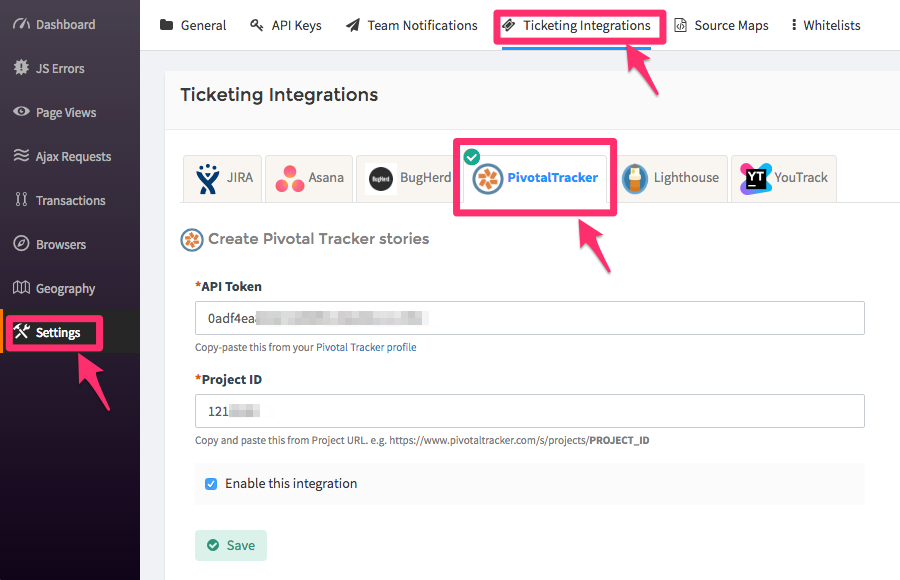
Task: Click the JS Errors bug icon
Action: [21, 67]
